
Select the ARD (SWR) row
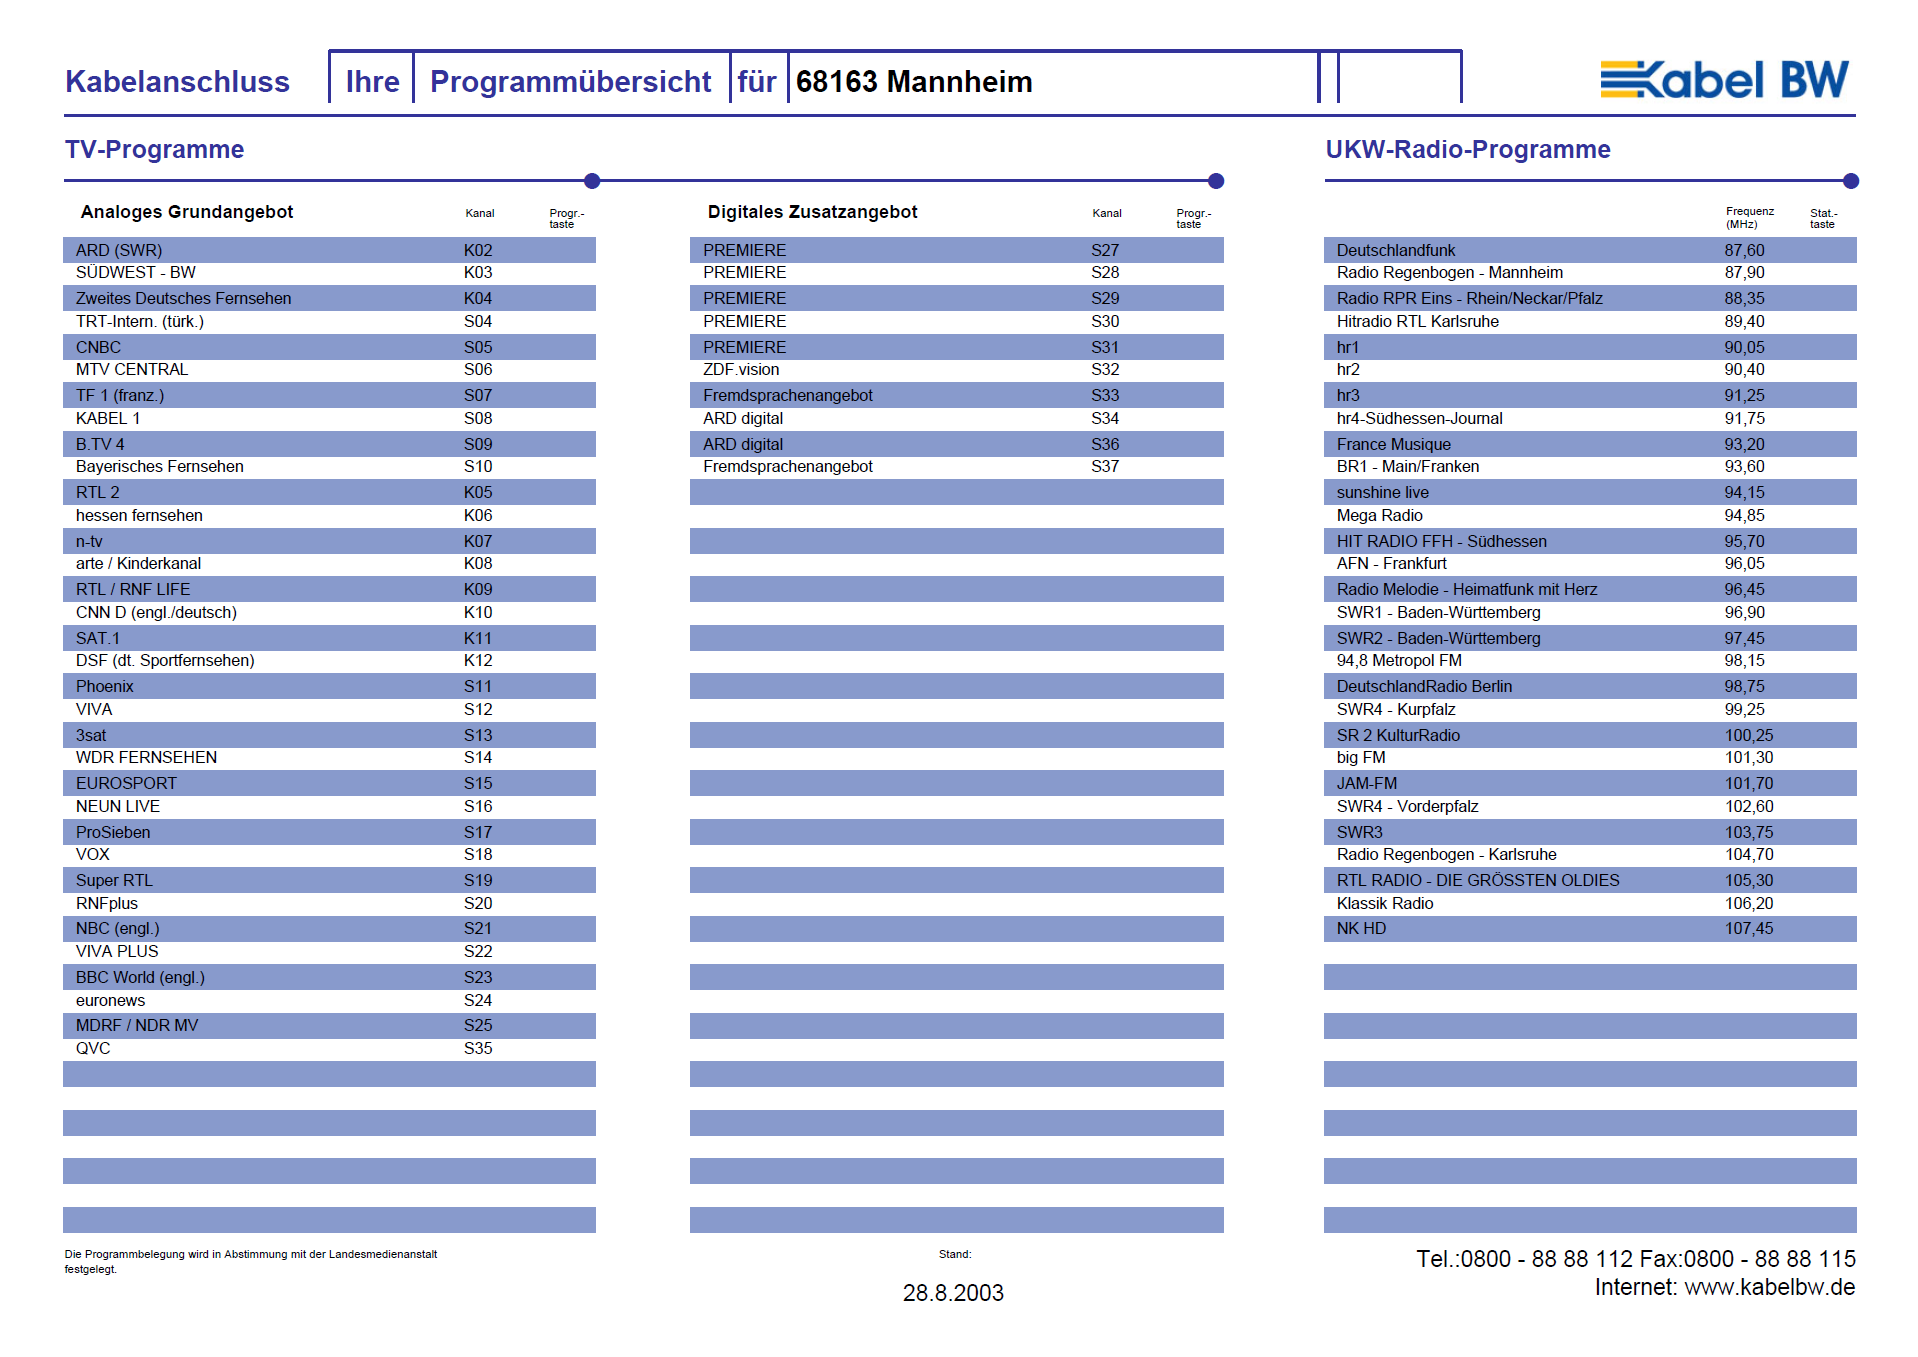(x=329, y=250)
